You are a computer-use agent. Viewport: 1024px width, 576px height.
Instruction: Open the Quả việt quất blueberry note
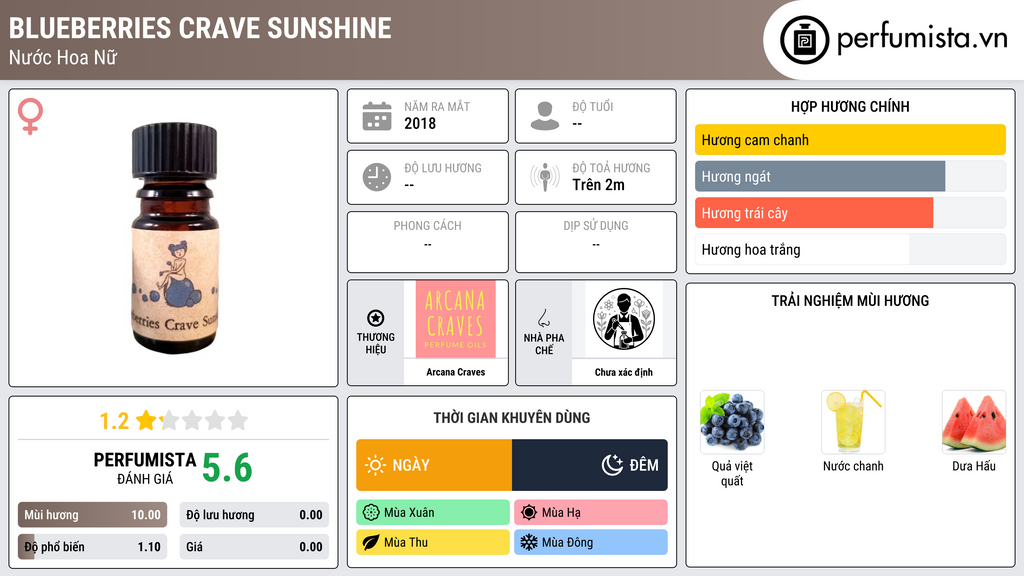(x=732, y=422)
